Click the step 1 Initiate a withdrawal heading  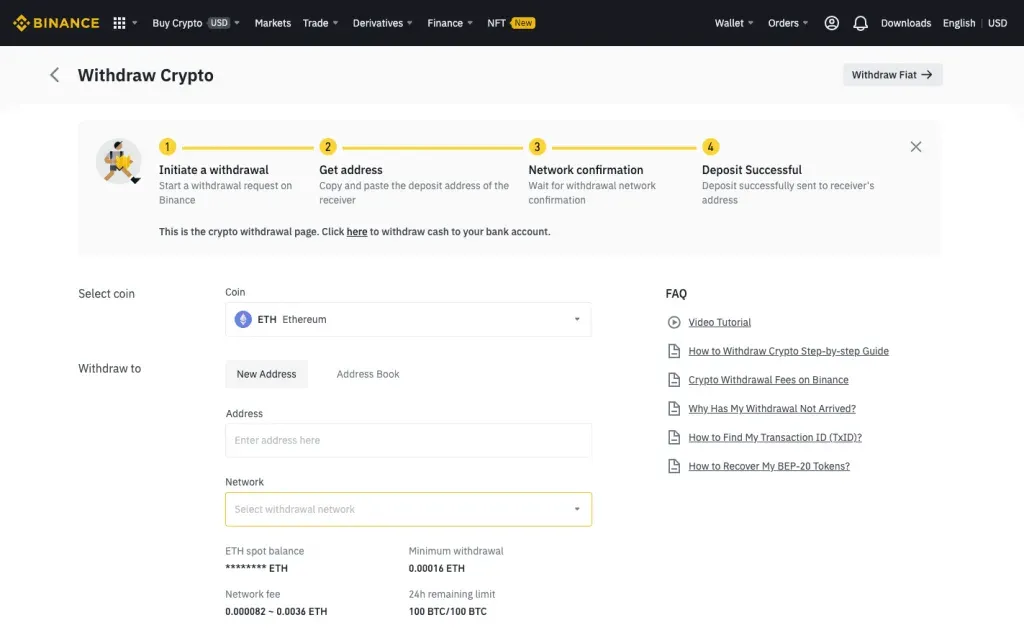[x=214, y=170]
